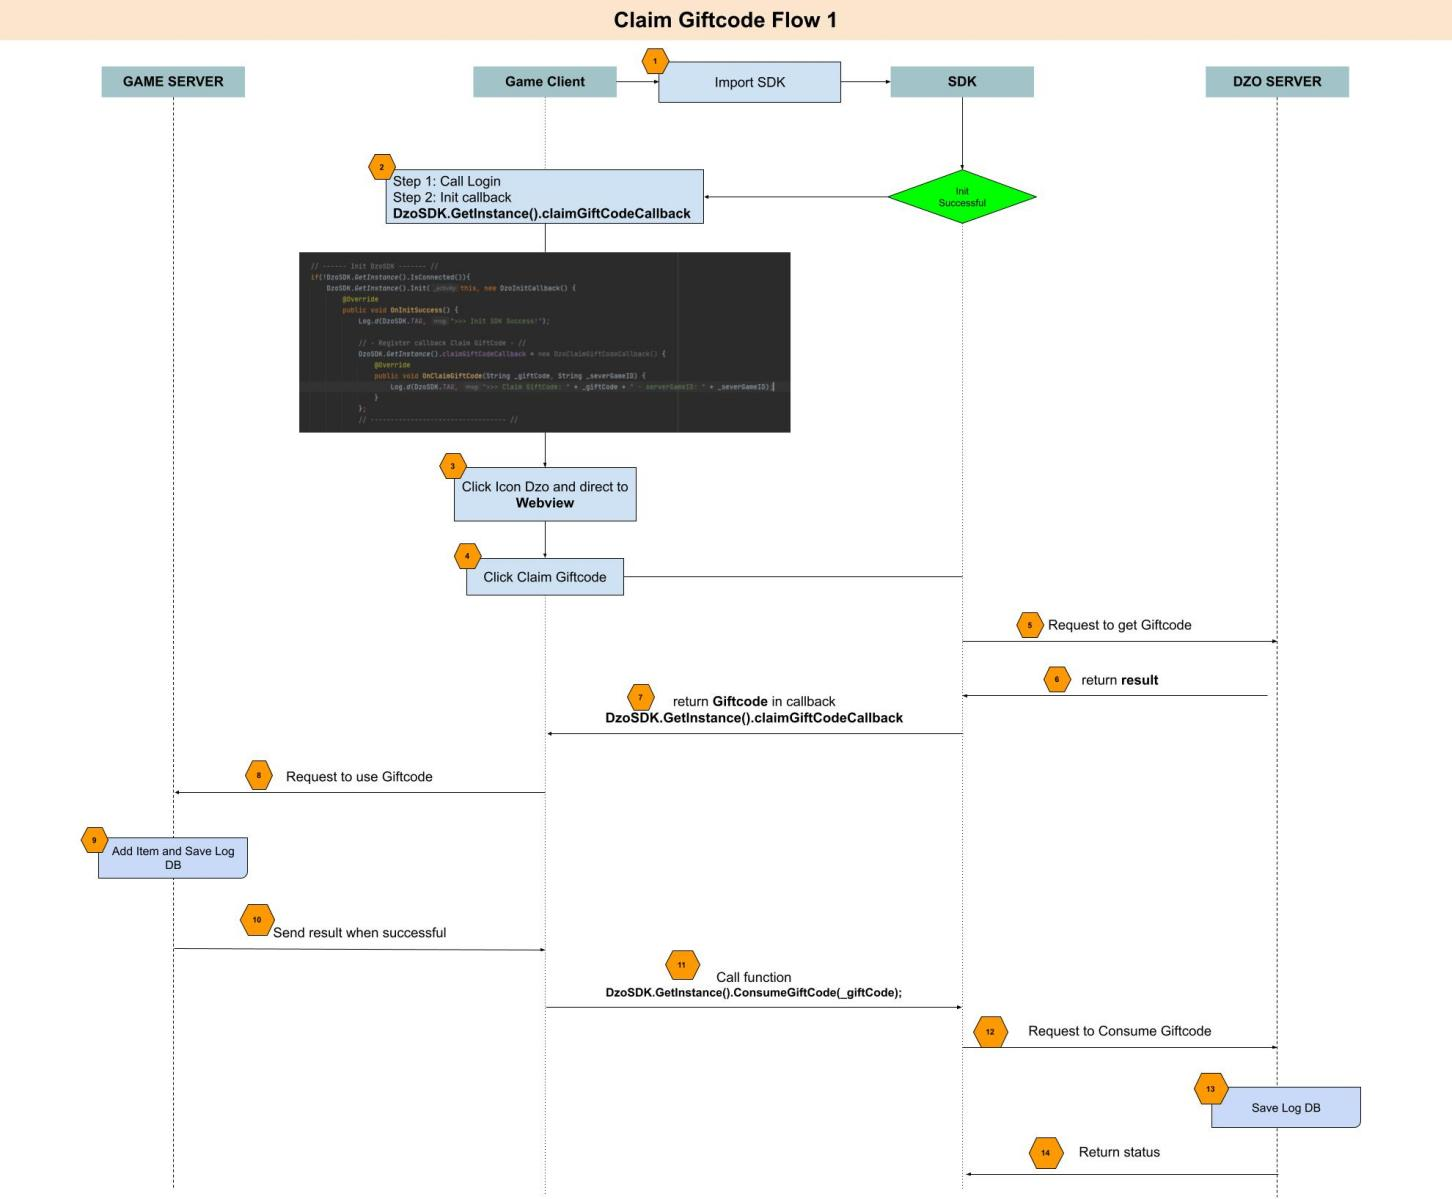The height and width of the screenshot is (1199, 1452).
Task: Click the orange hexagon numbered 11
Action: [682, 965]
